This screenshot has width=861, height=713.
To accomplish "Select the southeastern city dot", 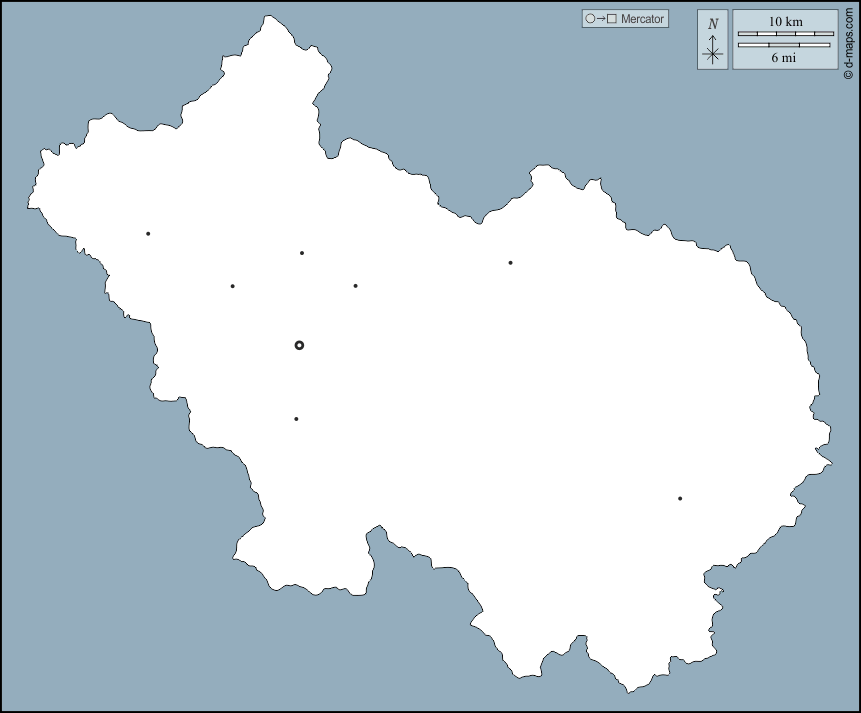I will pyautogui.click(x=680, y=498).
